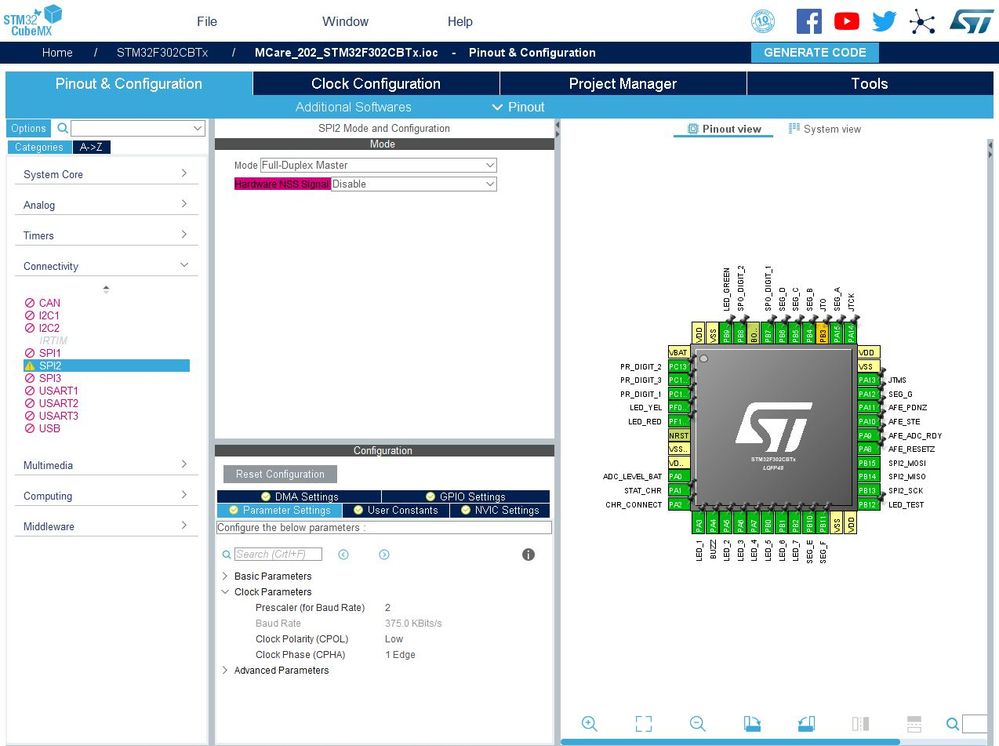
Task: Expand the Timers category
Action: (x=106, y=235)
